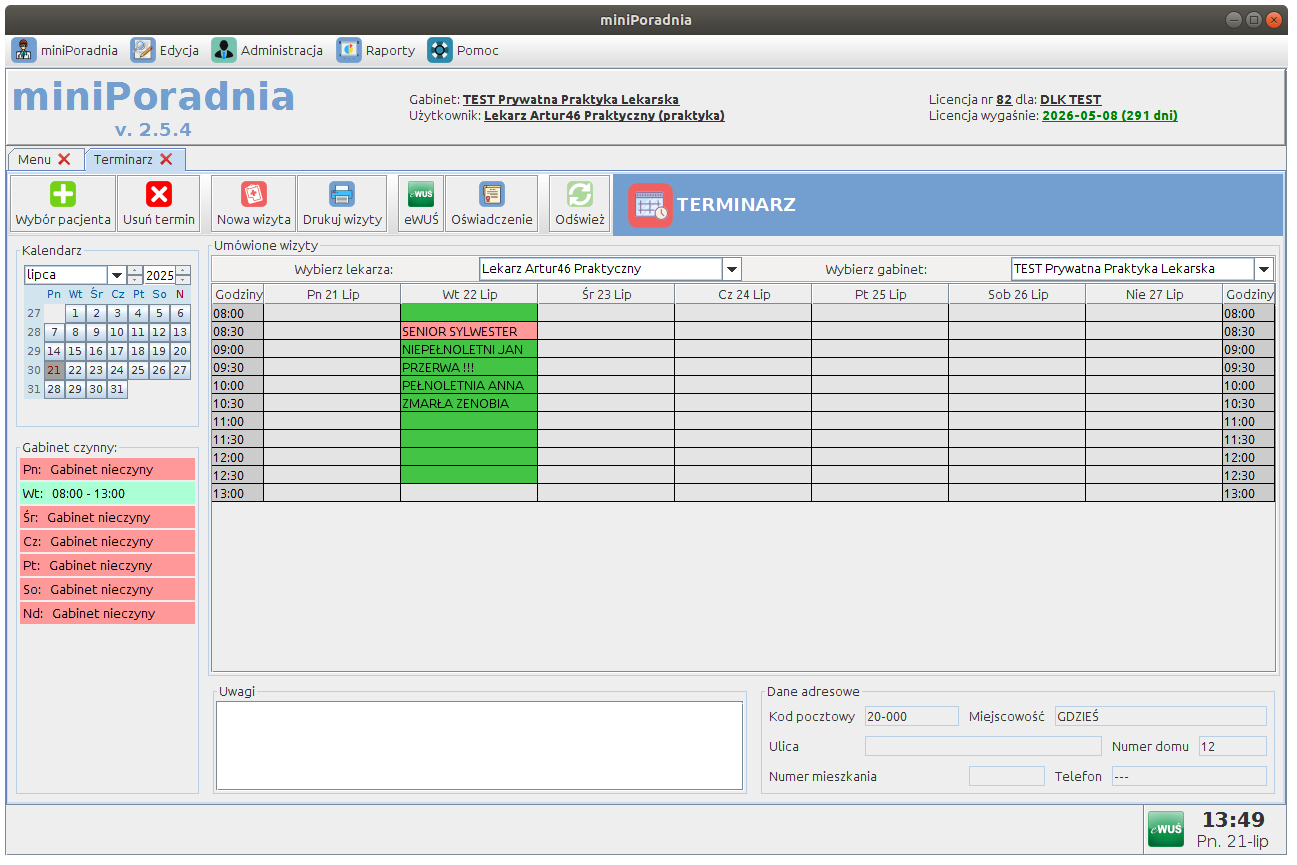This screenshot has width=1297, height=865.
Task: Open the Raporty menu
Action: 376,50
